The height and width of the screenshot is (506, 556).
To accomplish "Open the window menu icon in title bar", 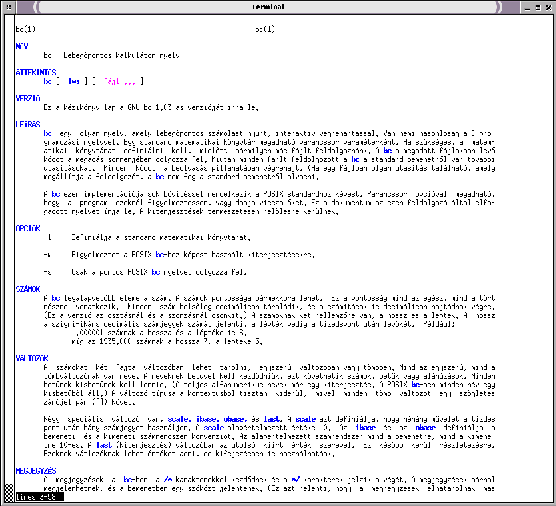I will tap(9, 7).
